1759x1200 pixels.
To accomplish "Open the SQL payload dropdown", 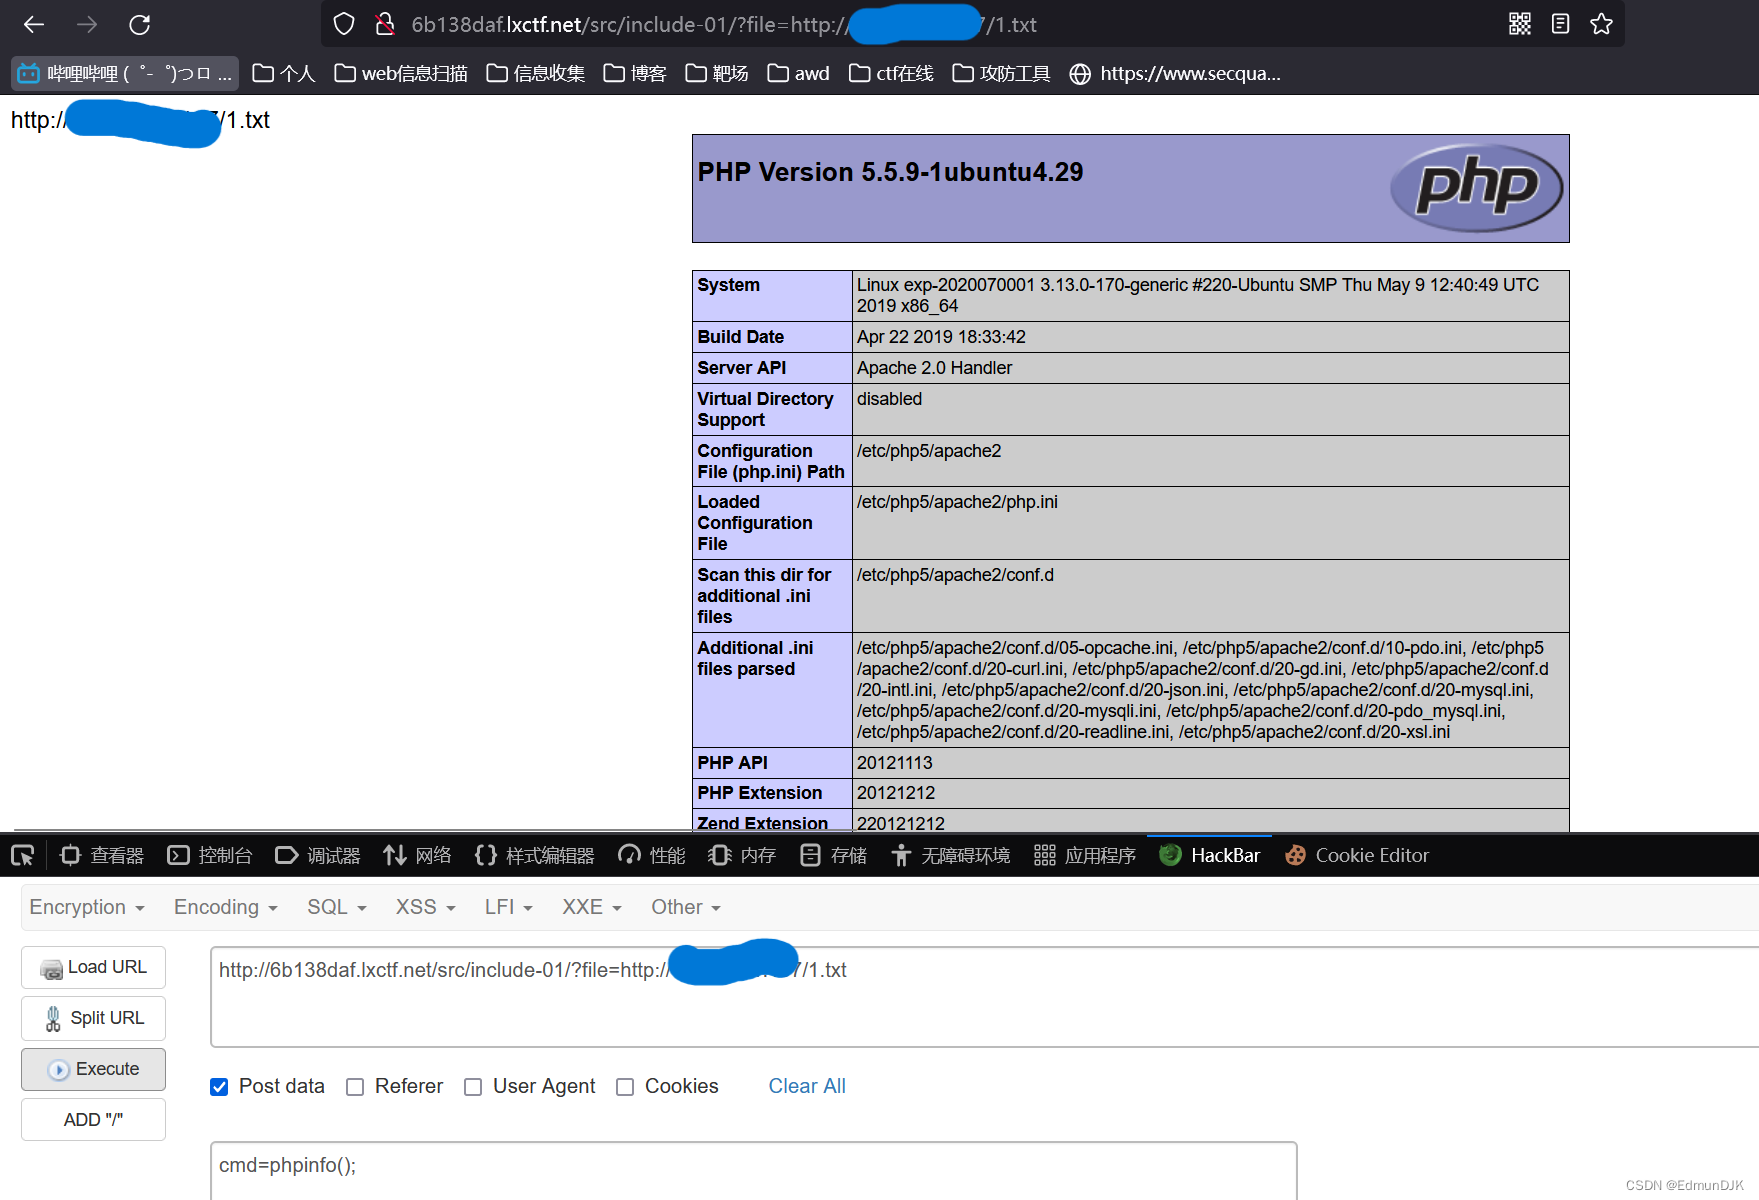I will 335,907.
